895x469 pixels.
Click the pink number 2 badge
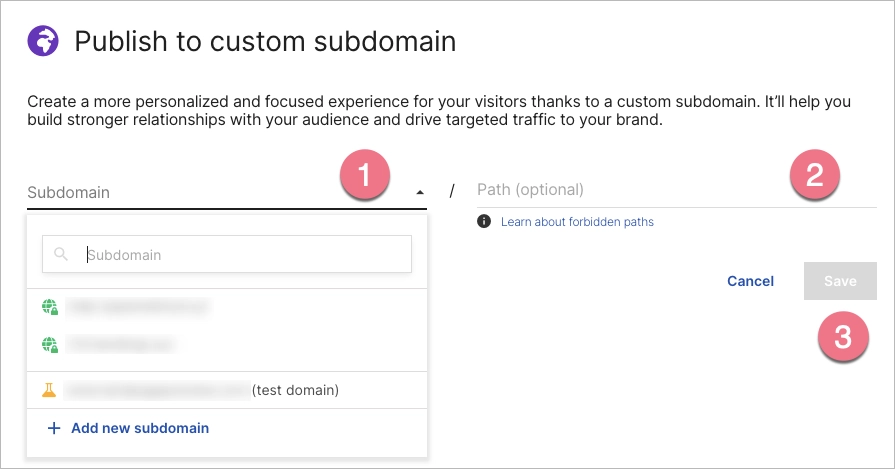pos(814,176)
